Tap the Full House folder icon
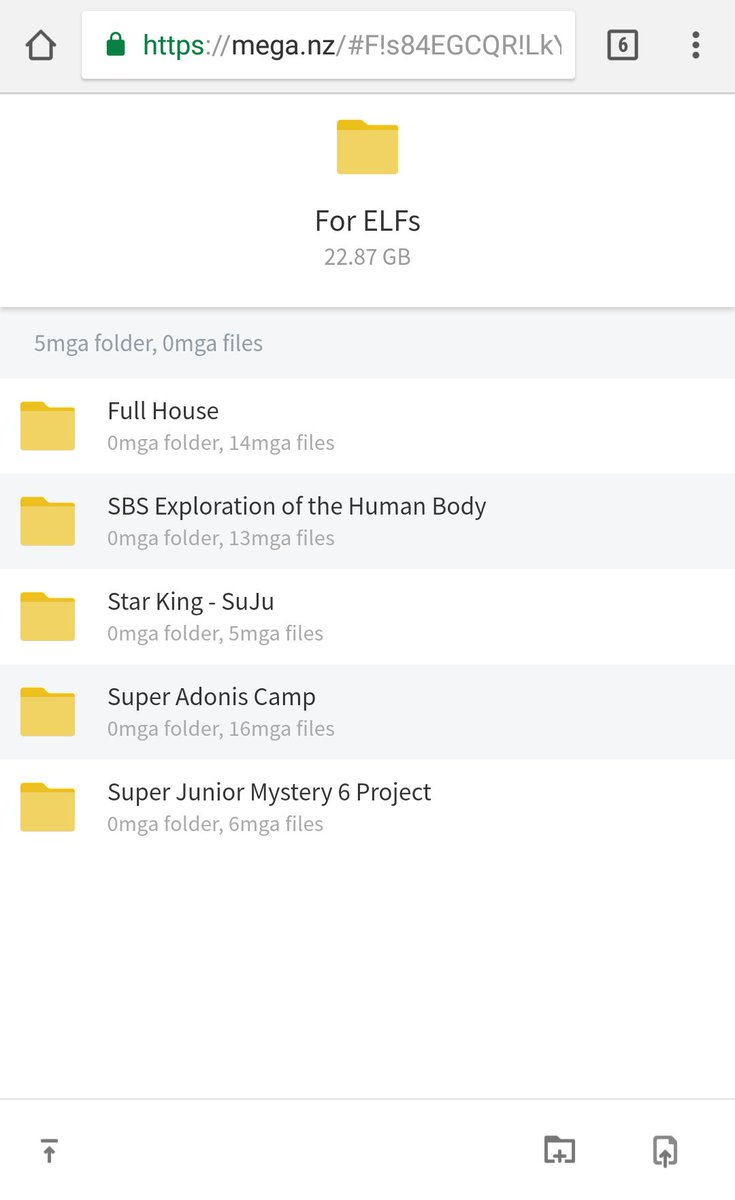This screenshot has height=1200, width=735. 47,426
